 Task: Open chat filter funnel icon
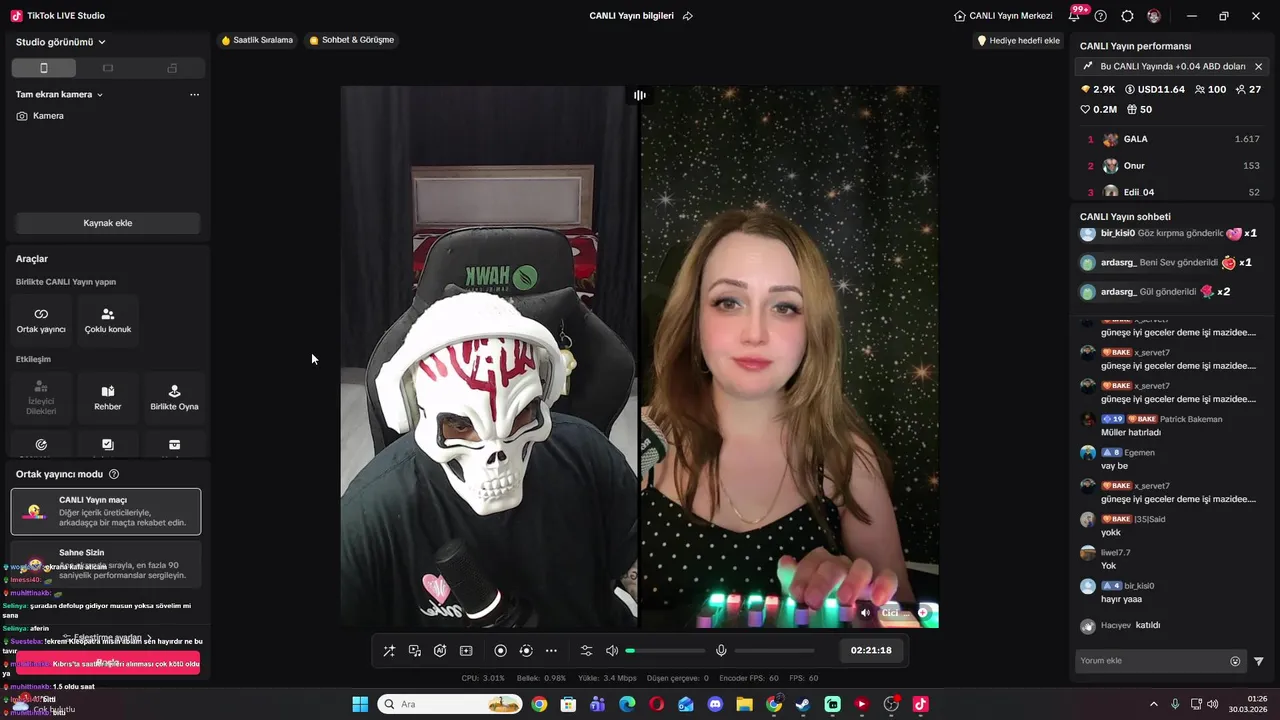click(1259, 661)
